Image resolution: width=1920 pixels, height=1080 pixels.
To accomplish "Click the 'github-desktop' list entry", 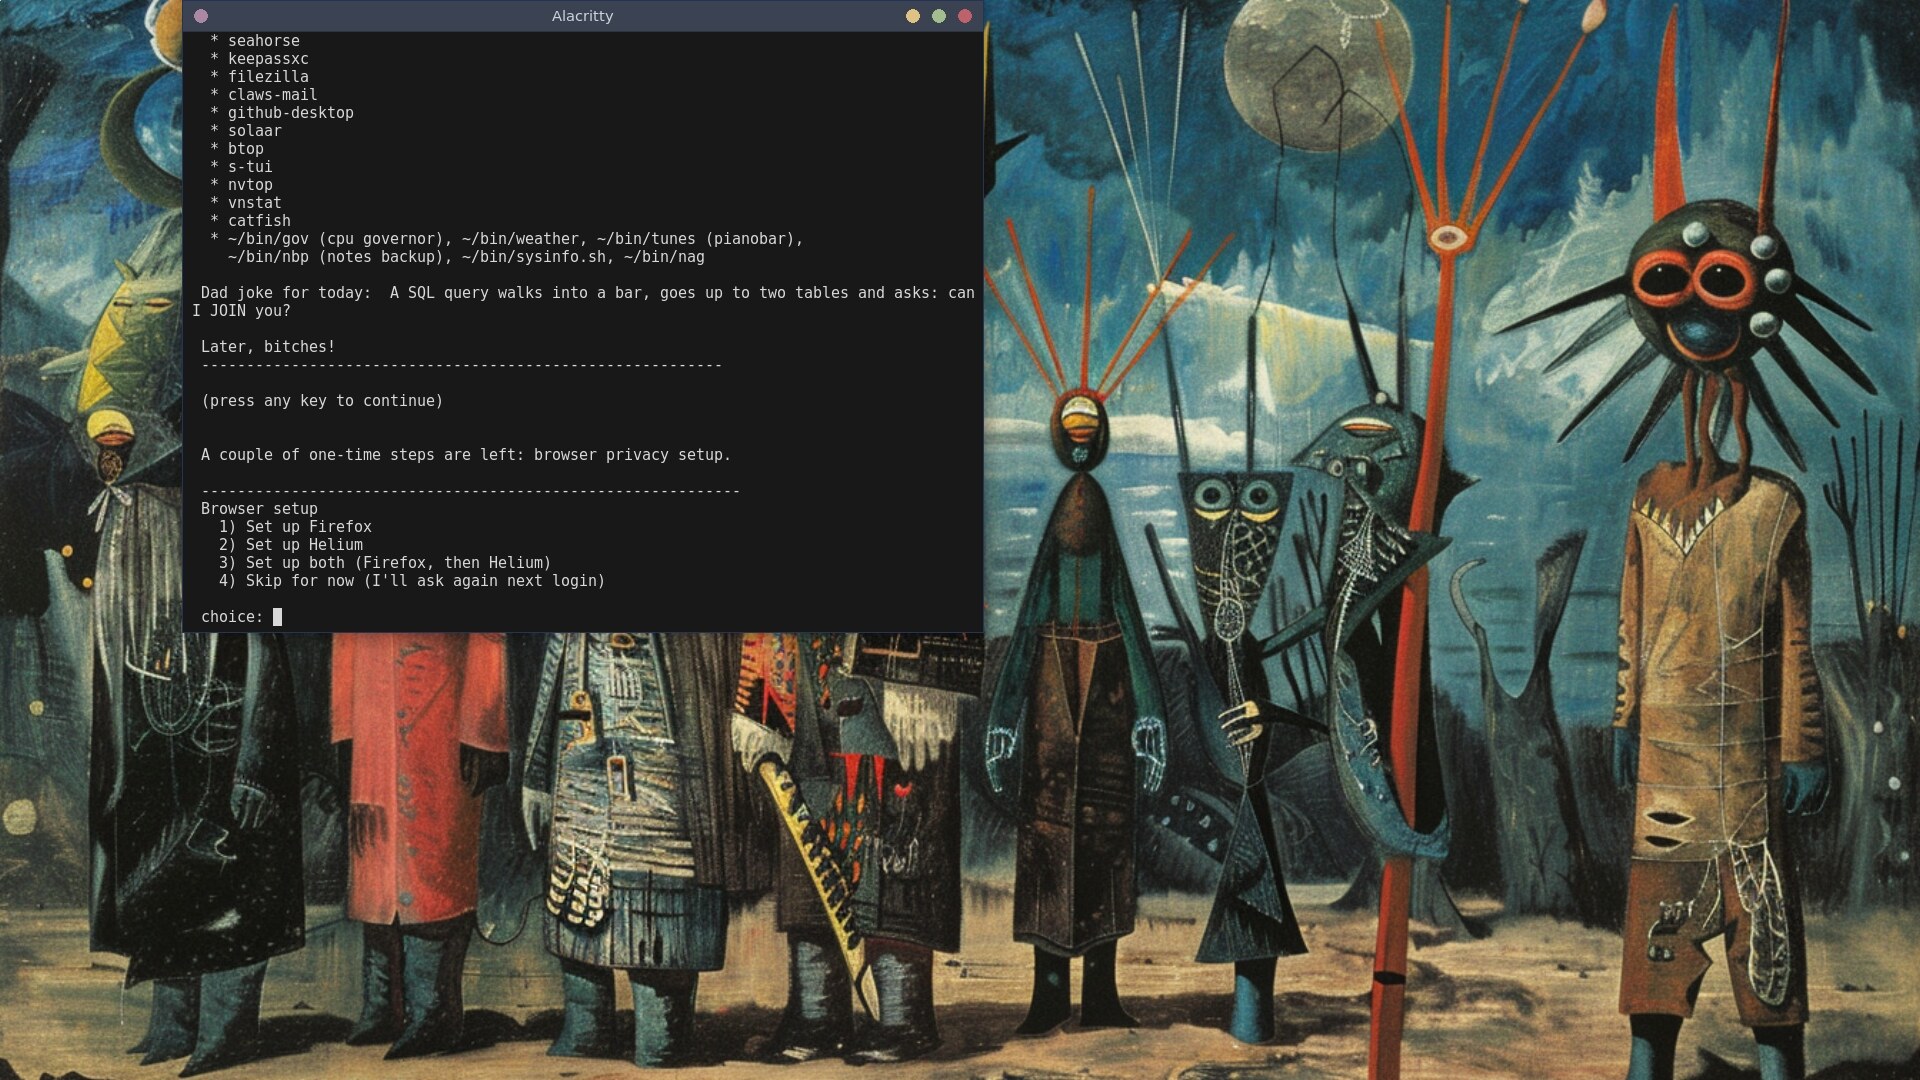I will (x=290, y=113).
